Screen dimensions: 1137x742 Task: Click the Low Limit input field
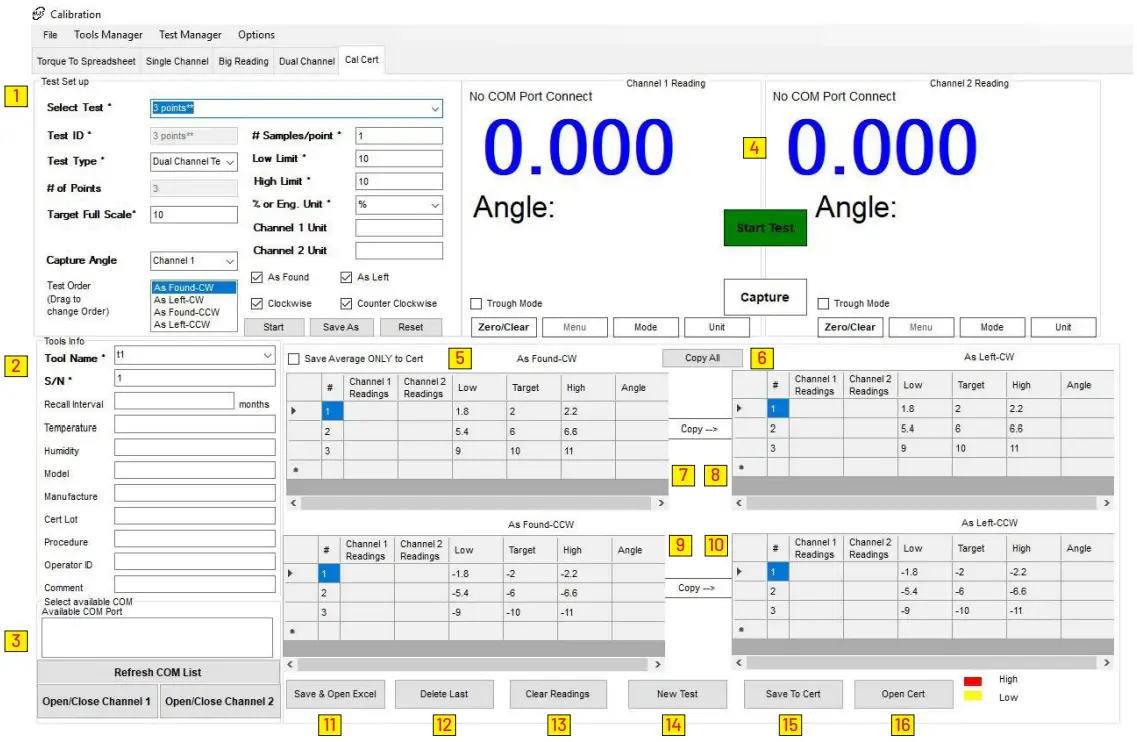[399, 159]
